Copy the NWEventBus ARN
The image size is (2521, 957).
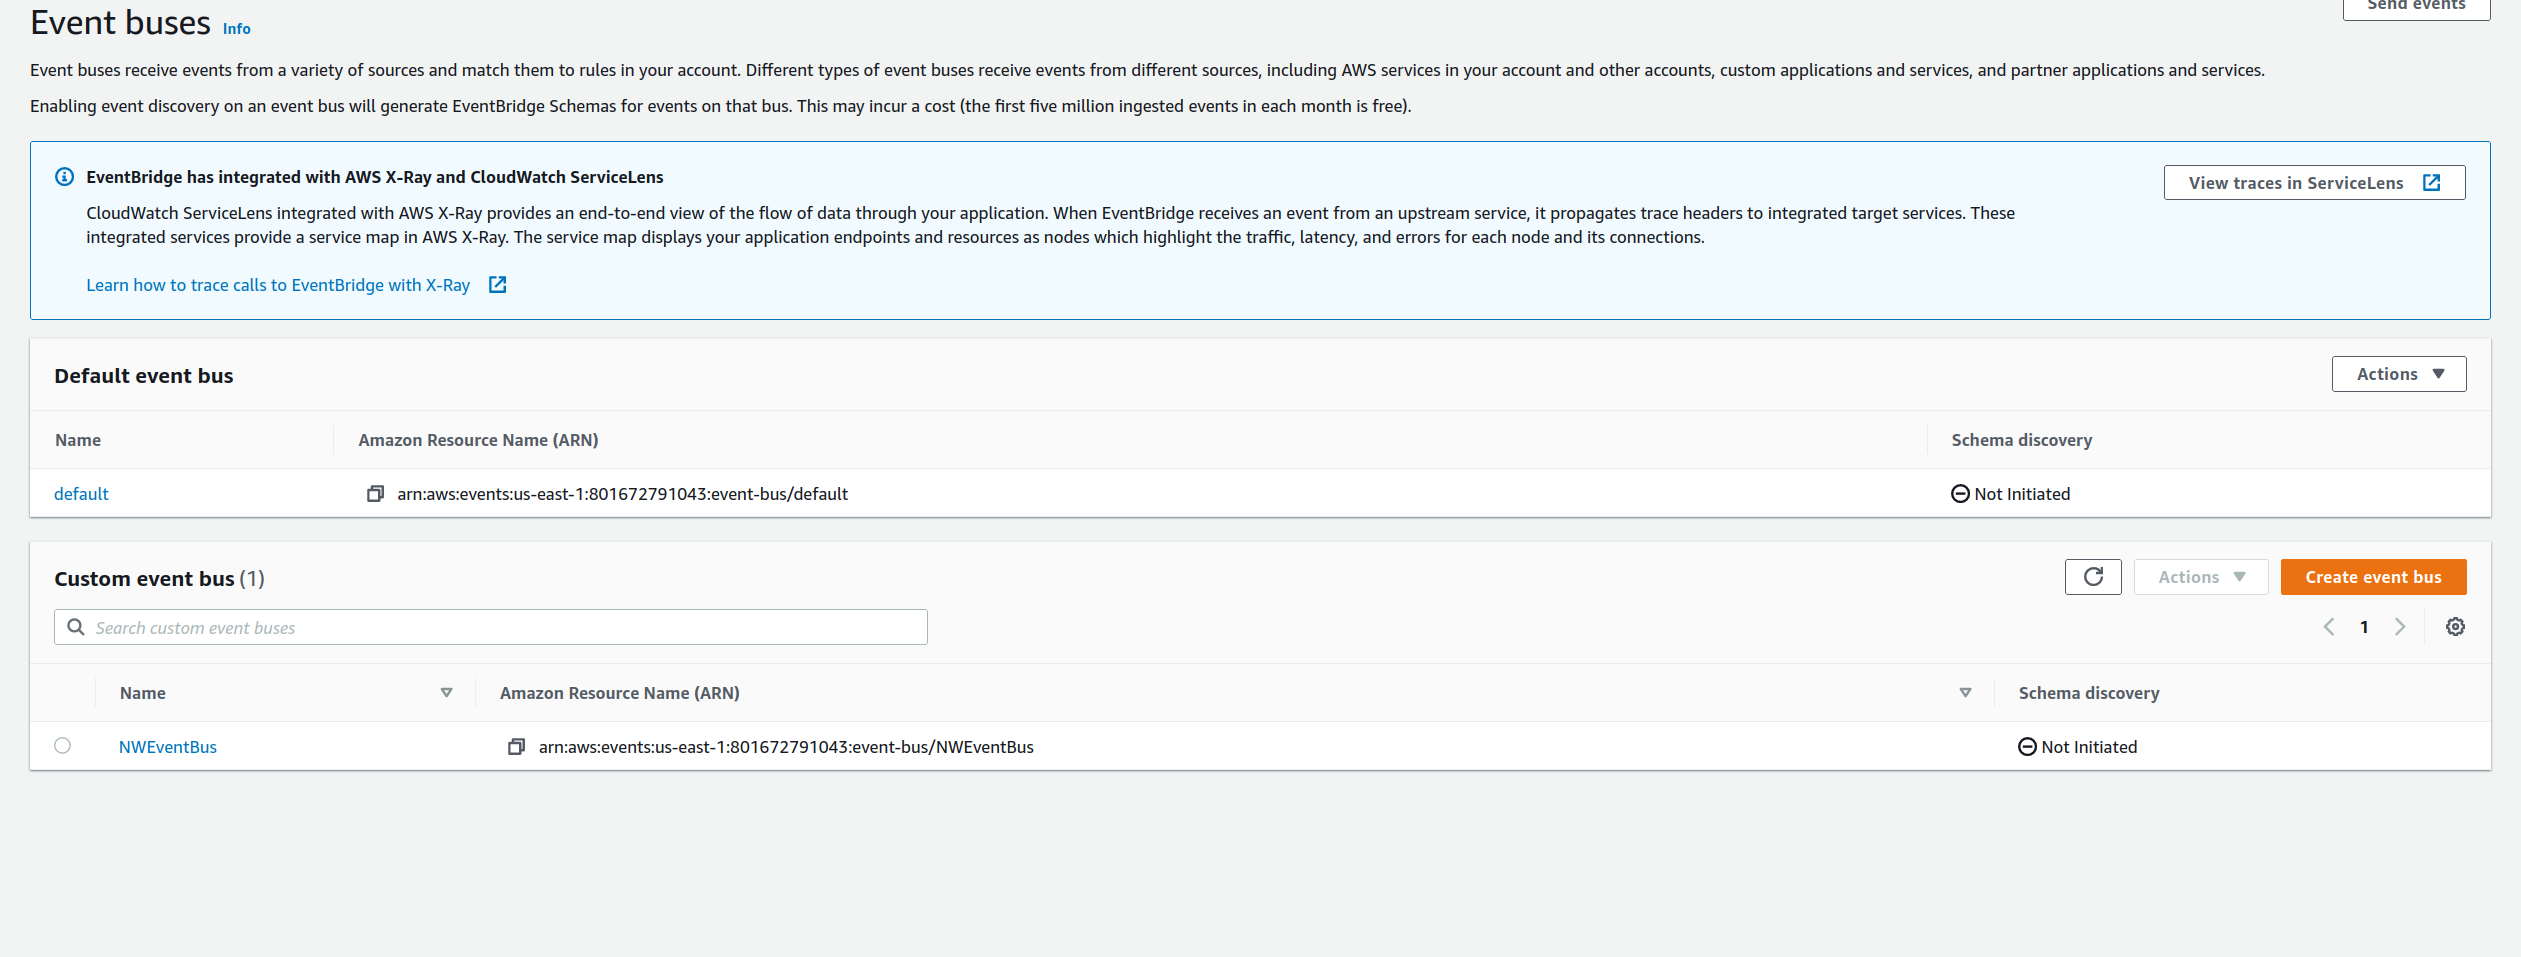point(516,747)
